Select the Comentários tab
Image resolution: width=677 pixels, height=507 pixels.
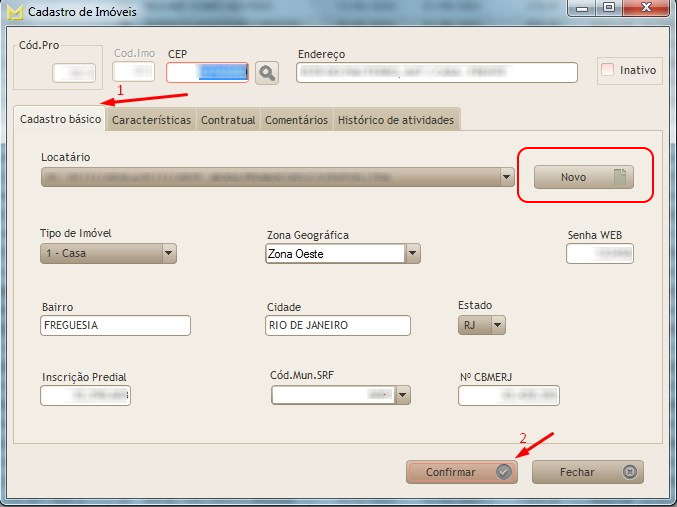coord(296,120)
